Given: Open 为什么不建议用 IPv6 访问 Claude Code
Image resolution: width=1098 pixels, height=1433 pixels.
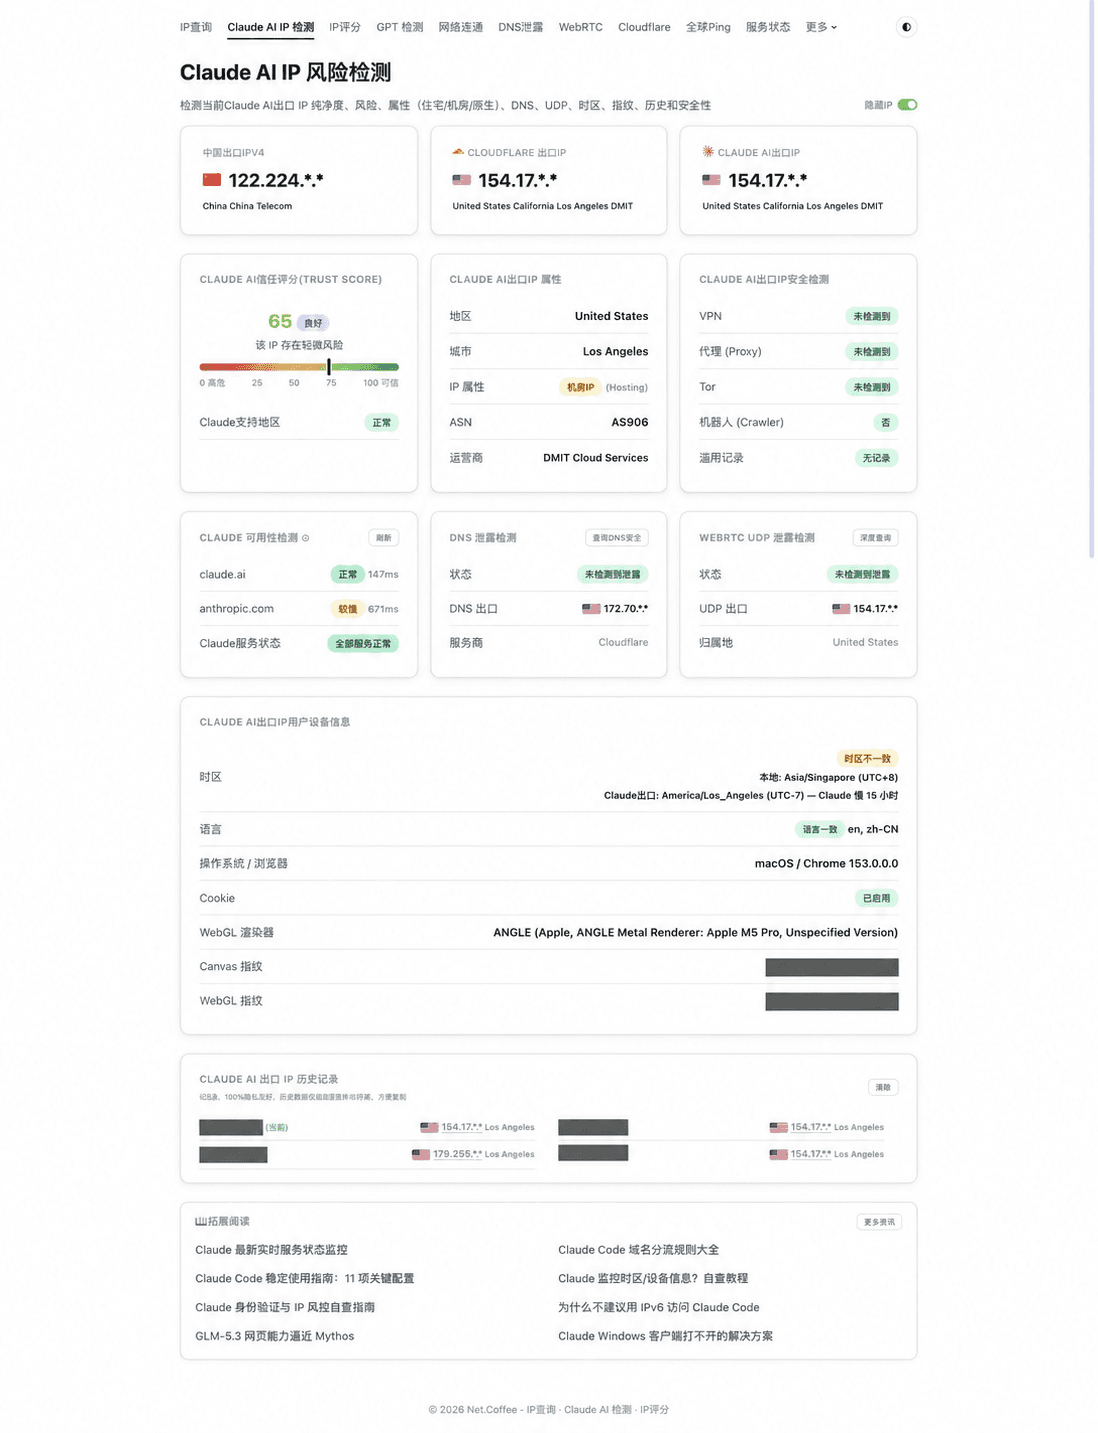Looking at the screenshot, I should click(659, 1308).
